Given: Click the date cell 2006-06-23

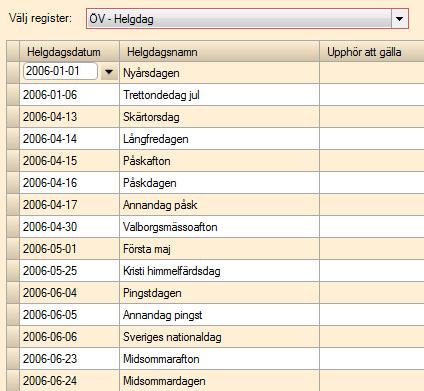Looking at the screenshot, I should pyautogui.click(x=69, y=359).
